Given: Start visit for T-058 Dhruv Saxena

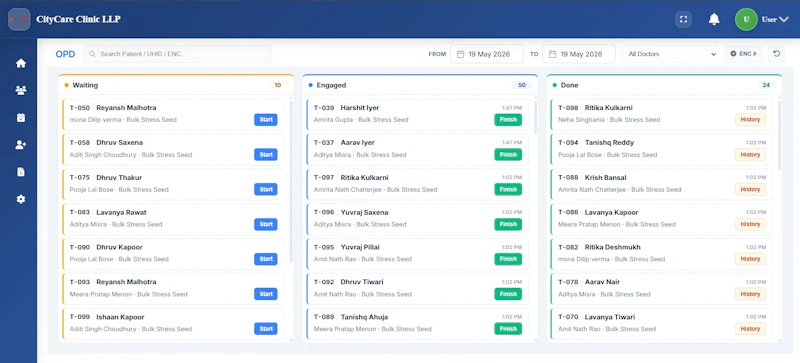Looking at the screenshot, I should pyautogui.click(x=266, y=155).
